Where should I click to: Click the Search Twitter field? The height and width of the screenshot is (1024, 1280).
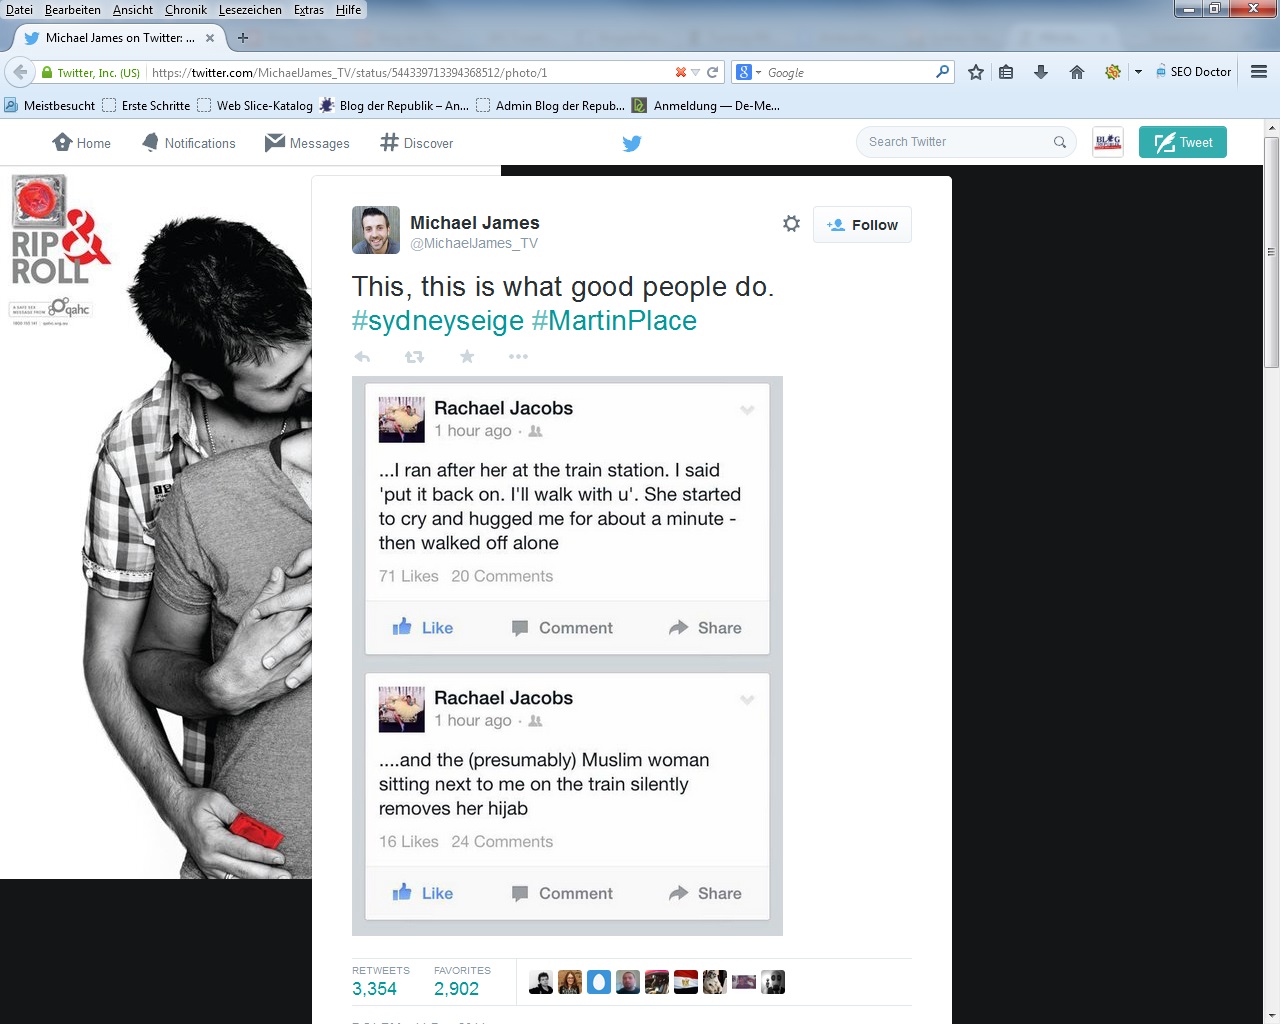coord(955,142)
